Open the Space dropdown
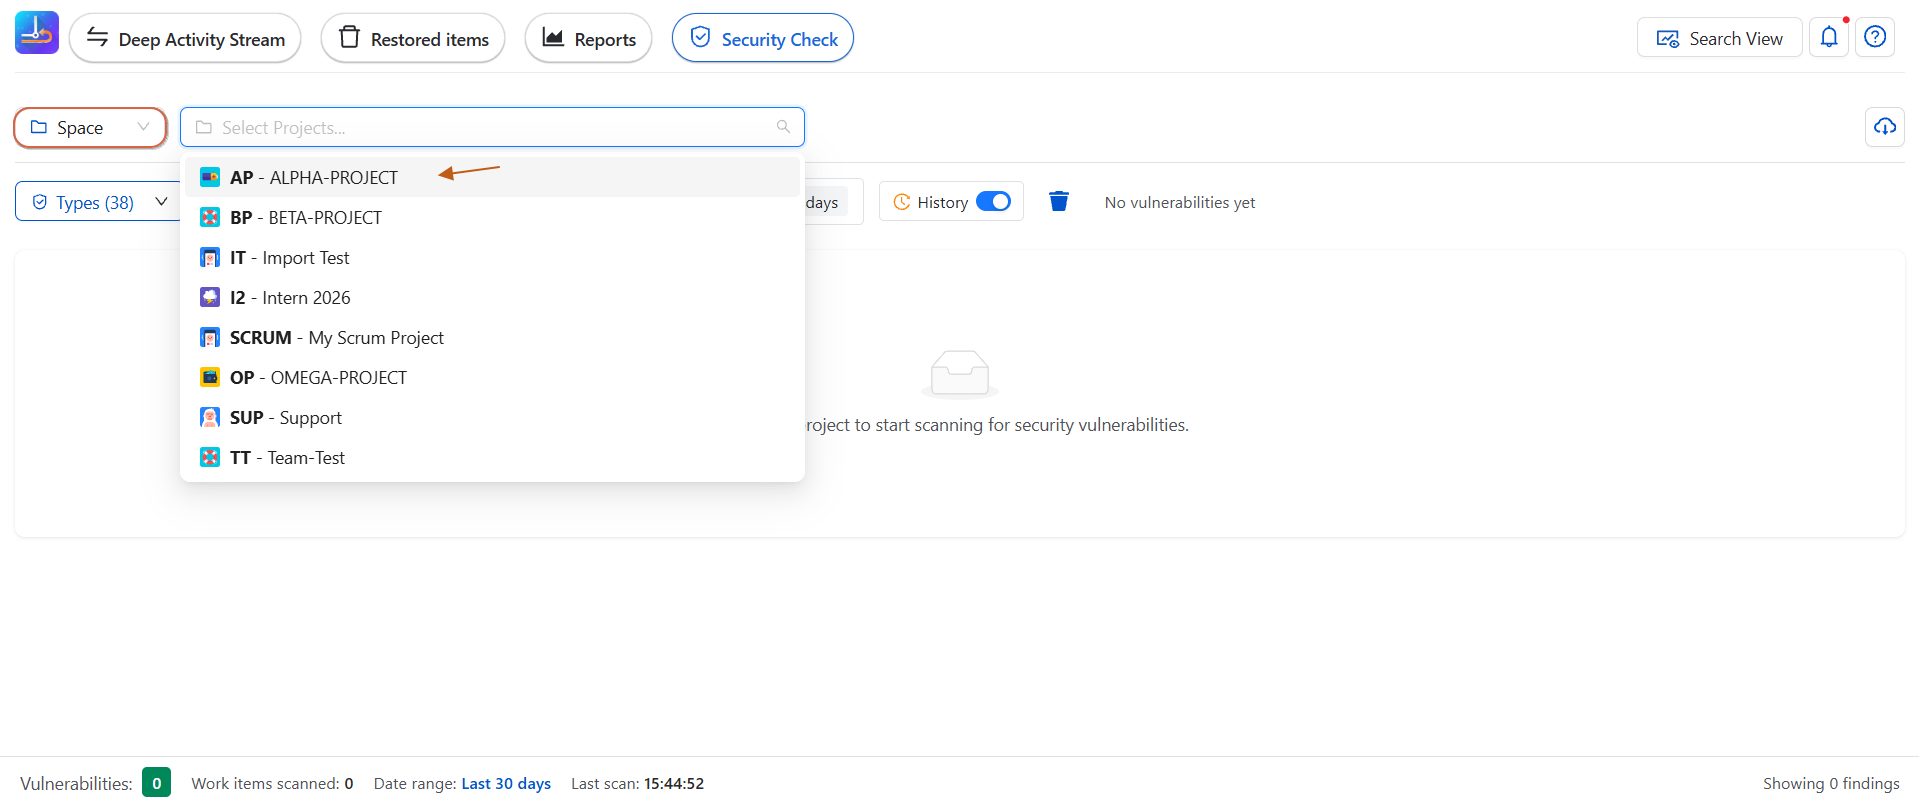This screenshot has height=804, width=1919. (x=90, y=127)
